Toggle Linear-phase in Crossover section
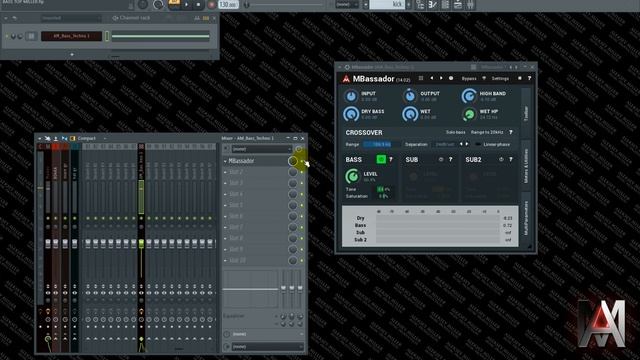Viewport: 640px width, 360px height. click(493, 144)
